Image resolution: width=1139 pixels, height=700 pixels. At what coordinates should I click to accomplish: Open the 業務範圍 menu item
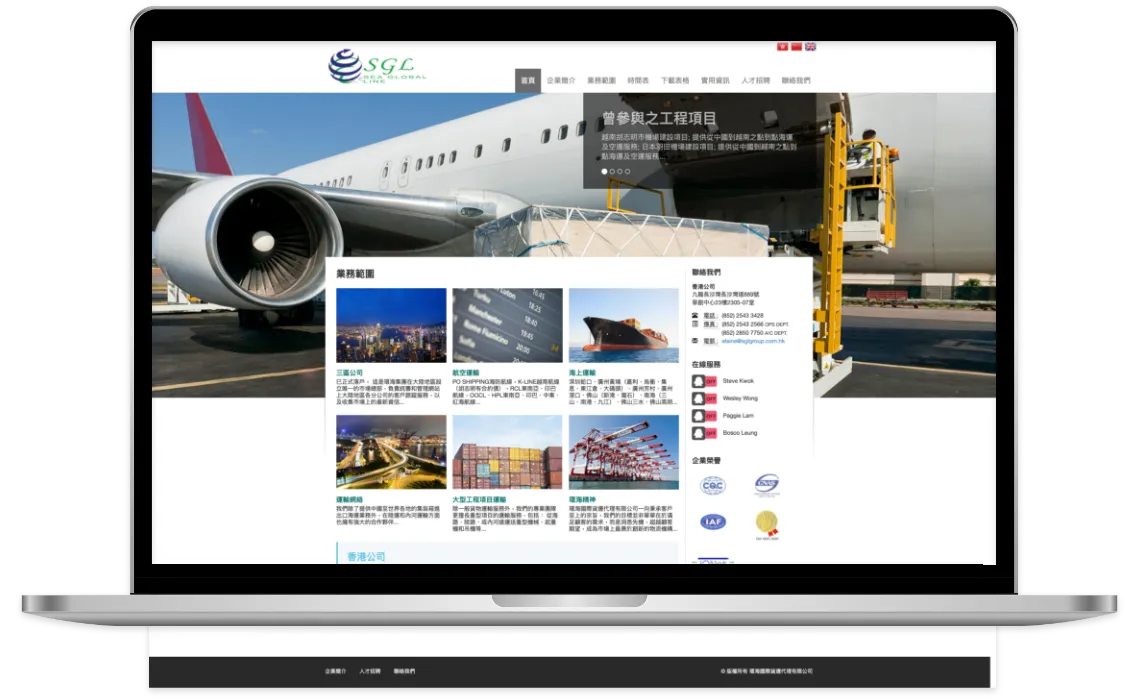point(601,81)
